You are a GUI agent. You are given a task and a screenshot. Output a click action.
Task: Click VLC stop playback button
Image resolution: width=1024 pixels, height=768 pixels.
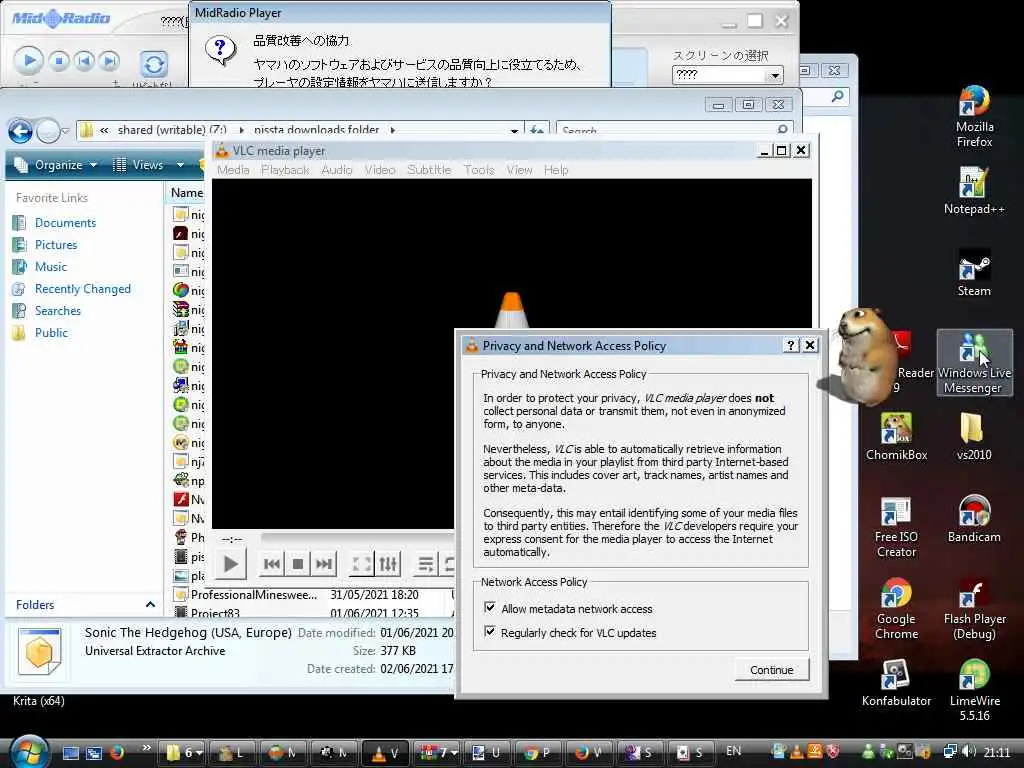coord(298,564)
